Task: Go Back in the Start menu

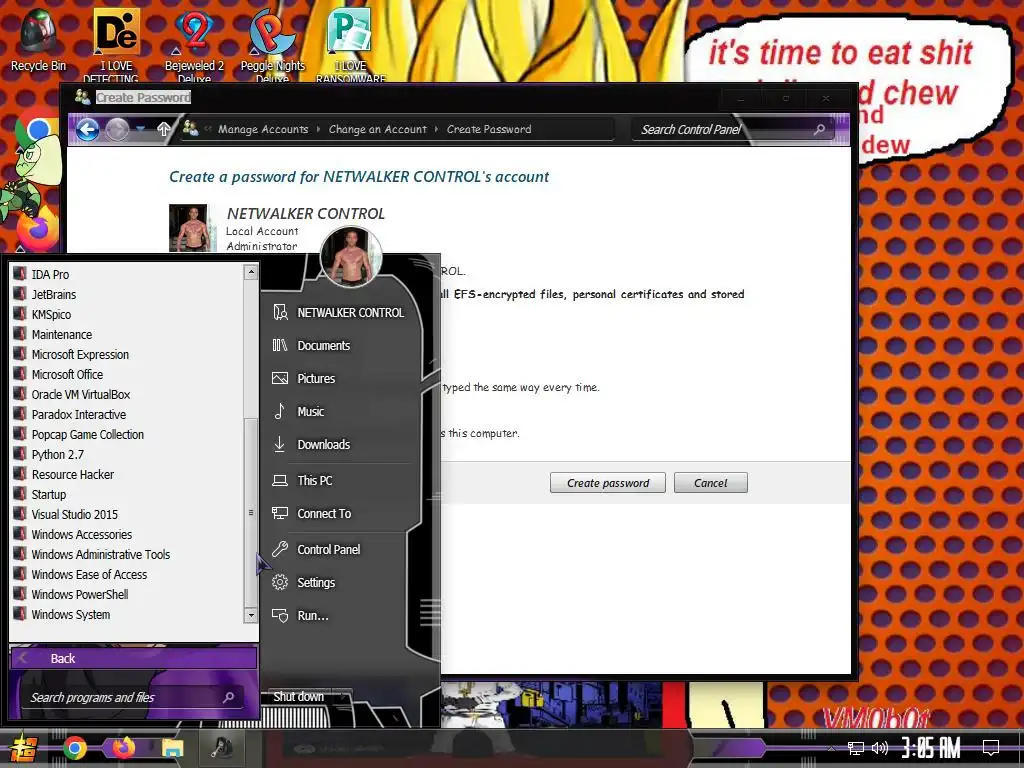Action: pyautogui.click(x=134, y=658)
